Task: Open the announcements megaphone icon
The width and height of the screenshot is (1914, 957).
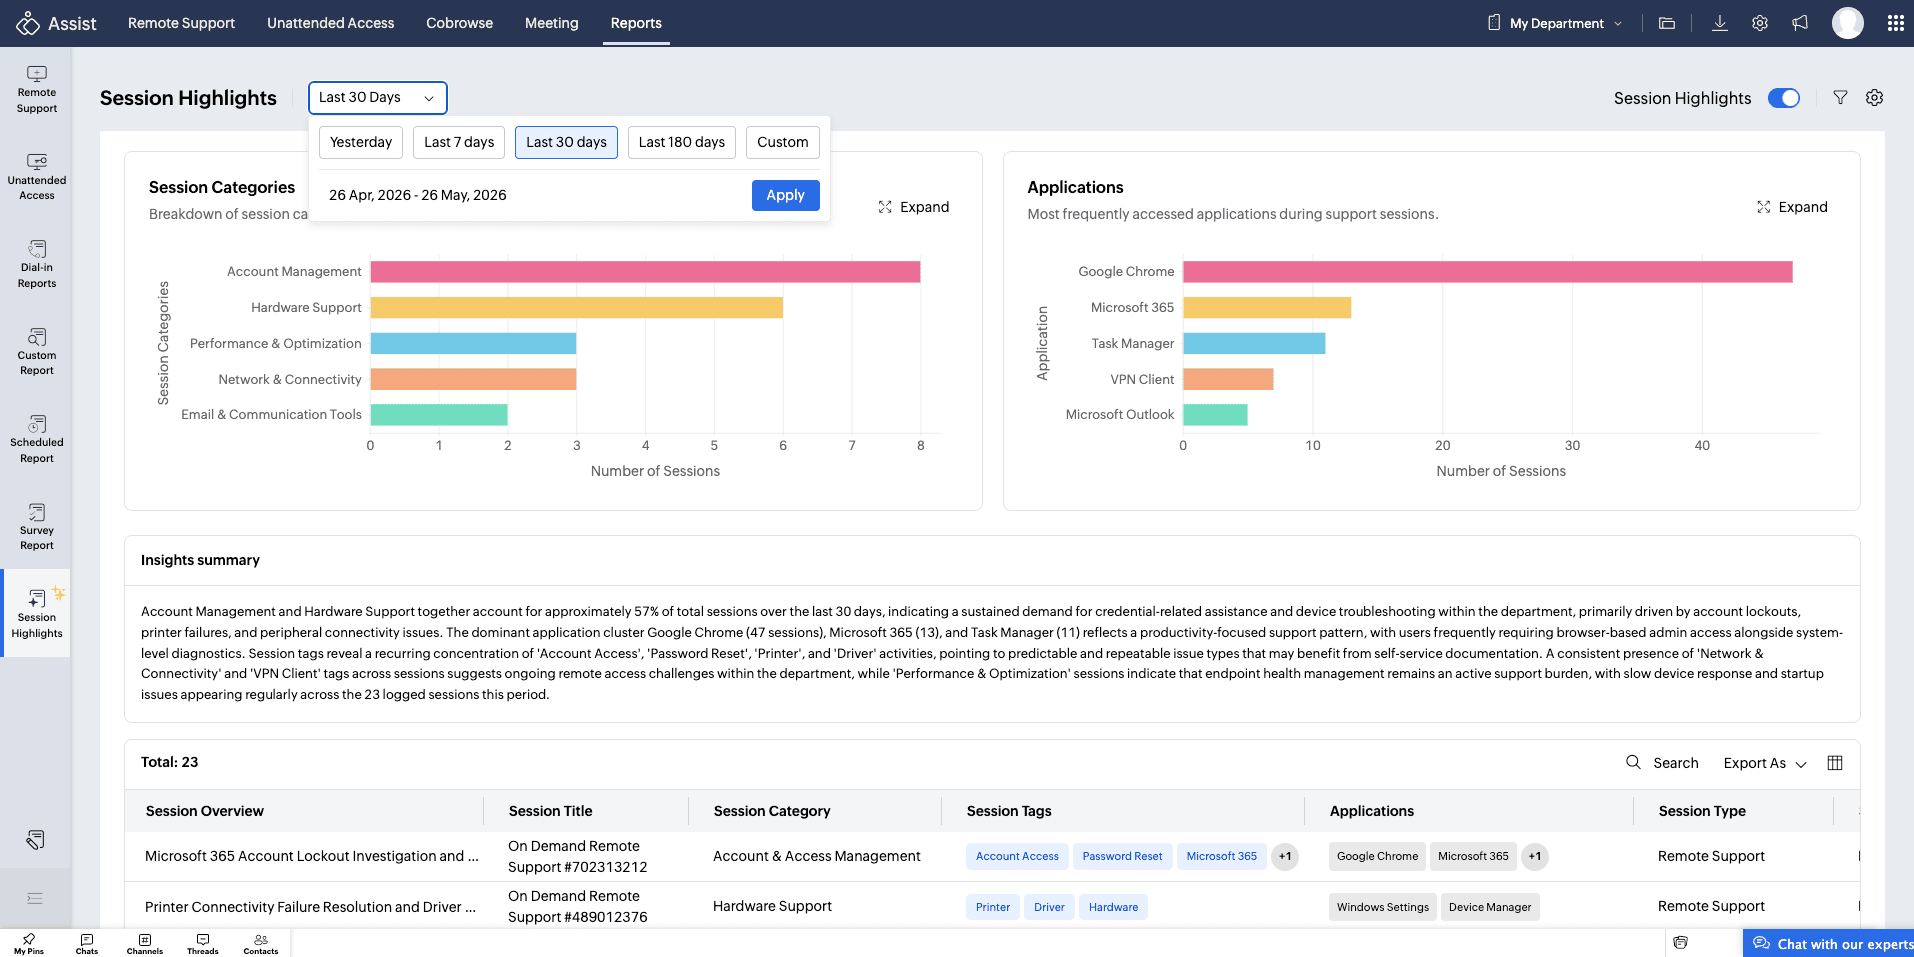Action: coord(1800,23)
